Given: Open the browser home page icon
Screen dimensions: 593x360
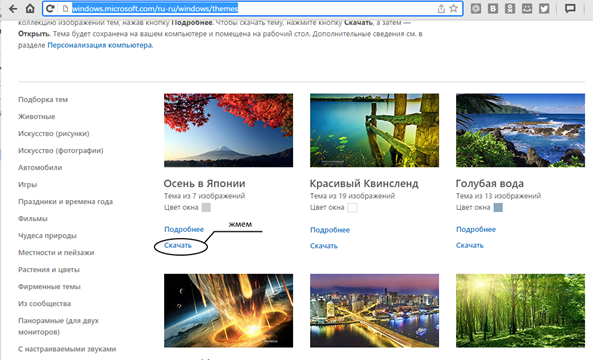Looking at the screenshot, I should point(30,8).
